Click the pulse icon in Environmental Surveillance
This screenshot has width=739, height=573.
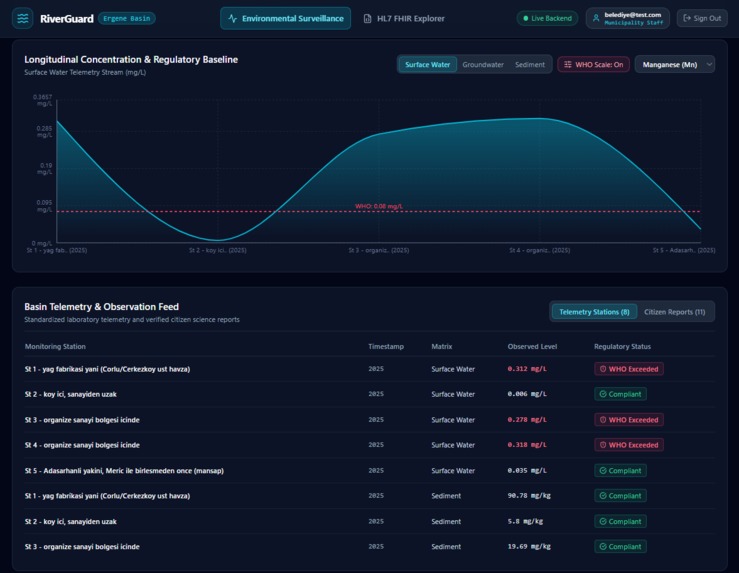click(x=232, y=18)
